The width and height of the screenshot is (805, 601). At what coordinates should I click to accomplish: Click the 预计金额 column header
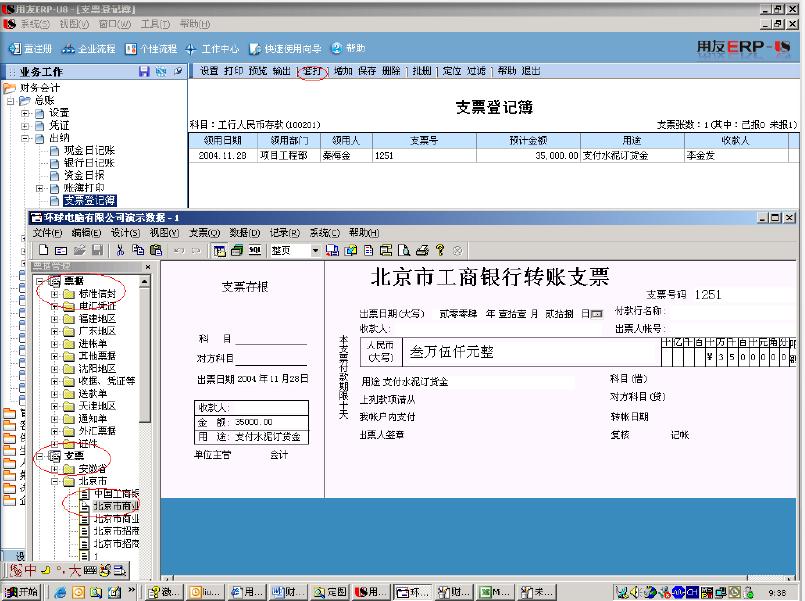pyautogui.click(x=528, y=141)
